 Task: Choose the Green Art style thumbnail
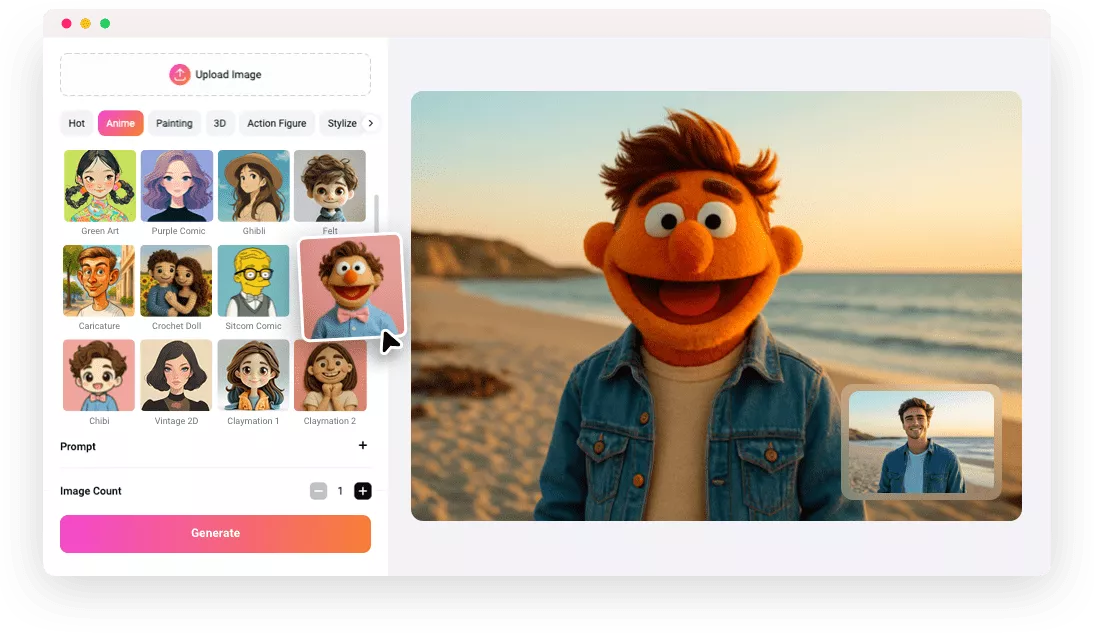(x=100, y=186)
